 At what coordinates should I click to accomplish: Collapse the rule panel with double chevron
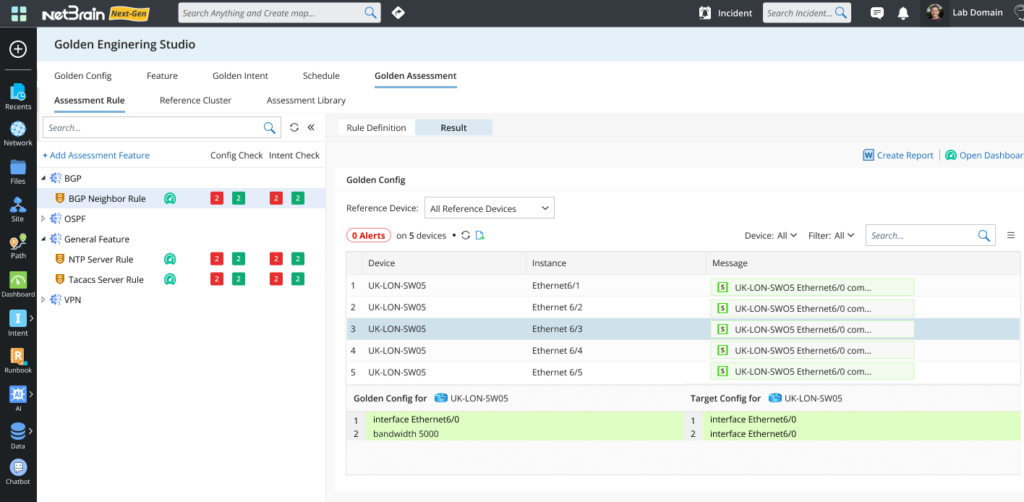pyautogui.click(x=312, y=127)
